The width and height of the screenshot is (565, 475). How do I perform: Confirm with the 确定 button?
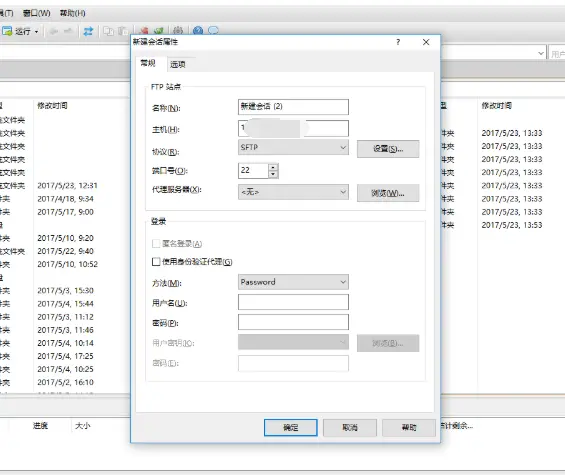click(x=291, y=427)
